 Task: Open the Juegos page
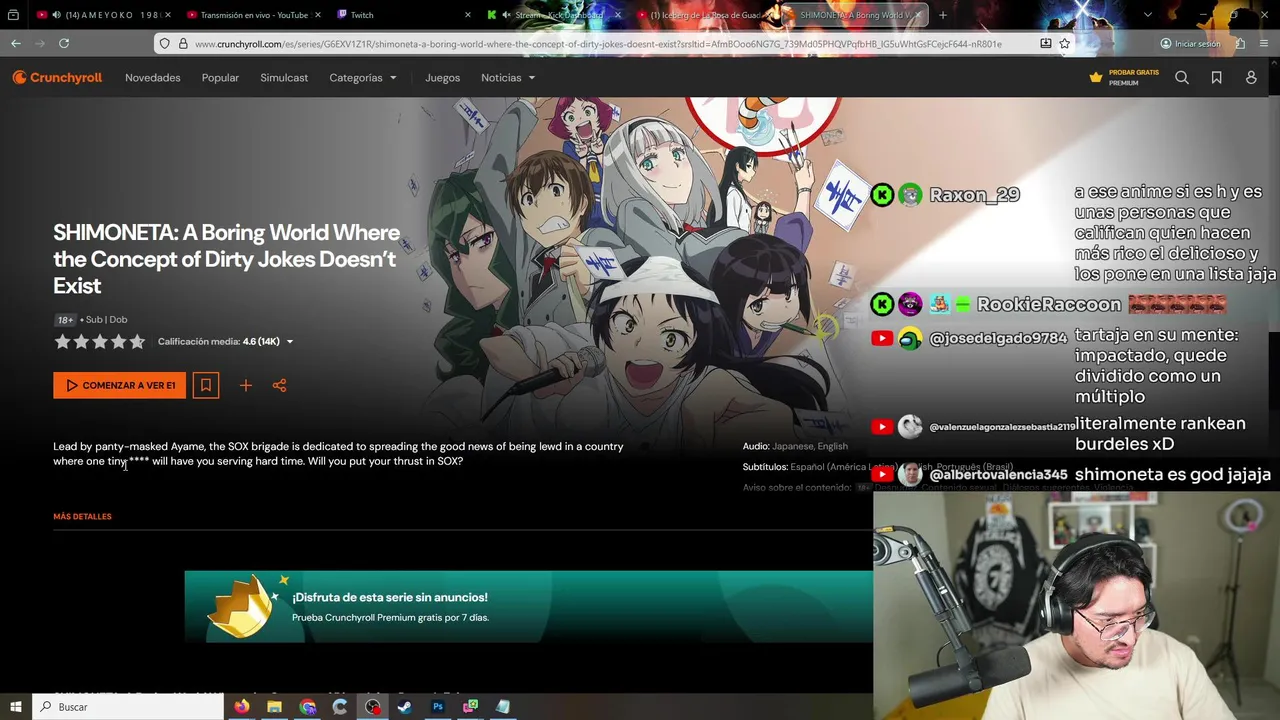point(442,78)
